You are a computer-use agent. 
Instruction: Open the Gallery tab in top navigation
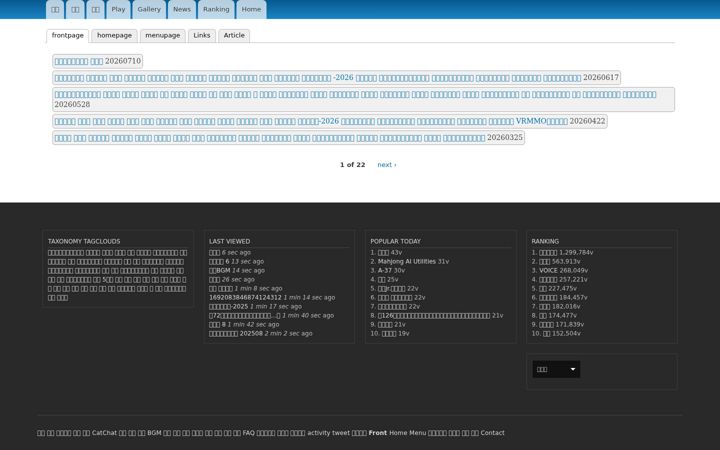pyautogui.click(x=149, y=9)
